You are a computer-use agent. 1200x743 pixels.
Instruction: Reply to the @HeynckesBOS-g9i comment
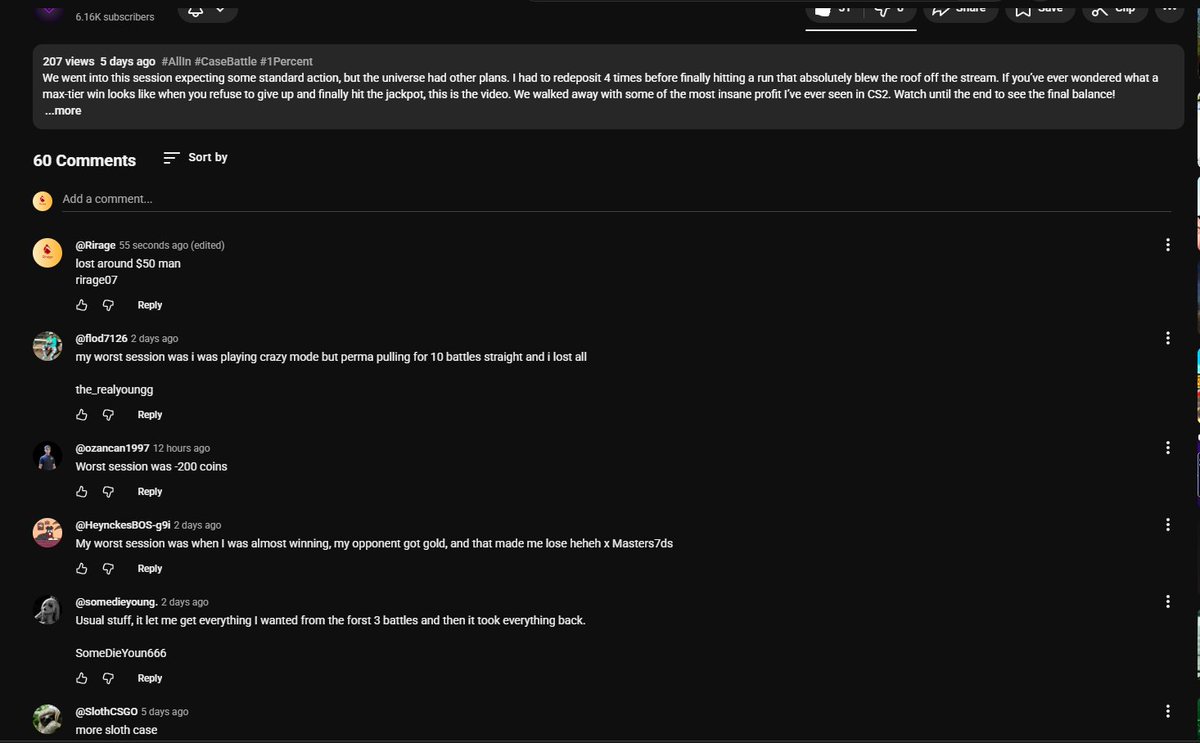pos(150,569)
